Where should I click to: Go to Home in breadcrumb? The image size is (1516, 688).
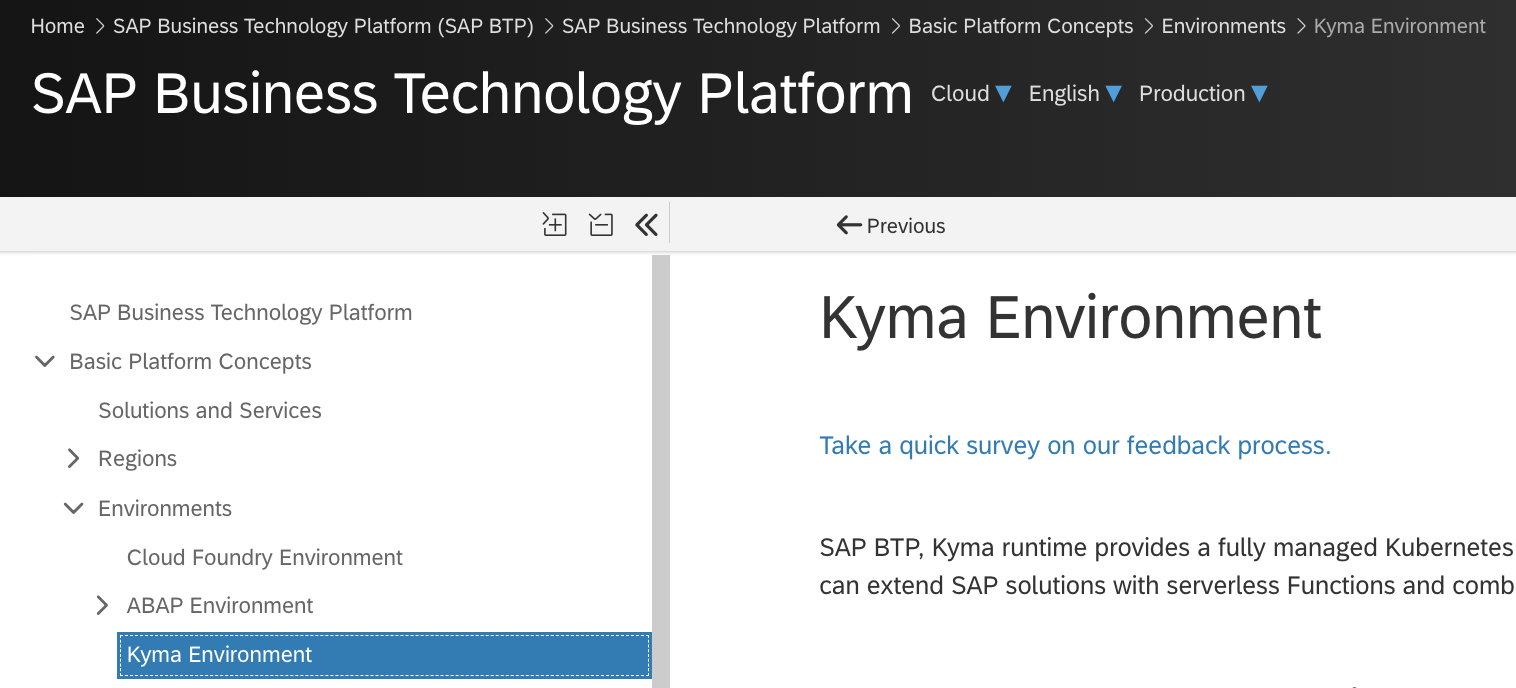point(57,27)
